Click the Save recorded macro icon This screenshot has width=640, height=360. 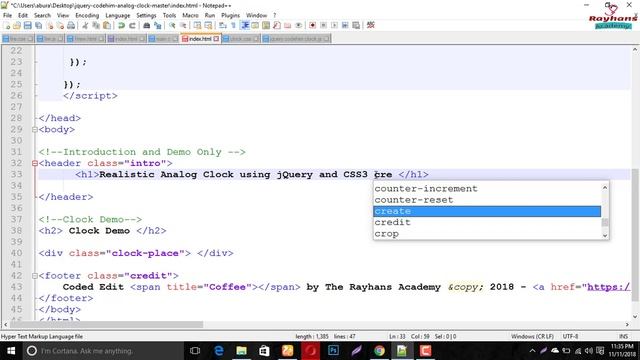(x=356, y=25)
